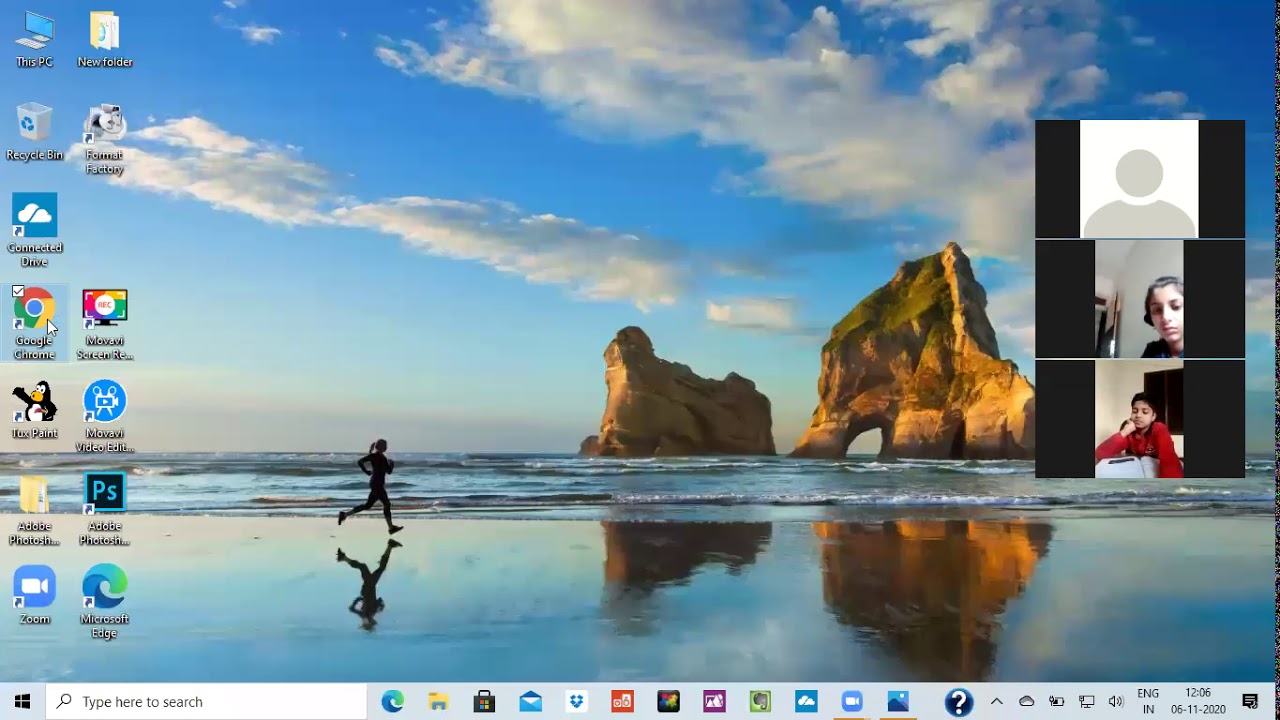The image size is (1280, 720).
Task: Open Google Chrome desktop shortcut
Action: (34, 311)
